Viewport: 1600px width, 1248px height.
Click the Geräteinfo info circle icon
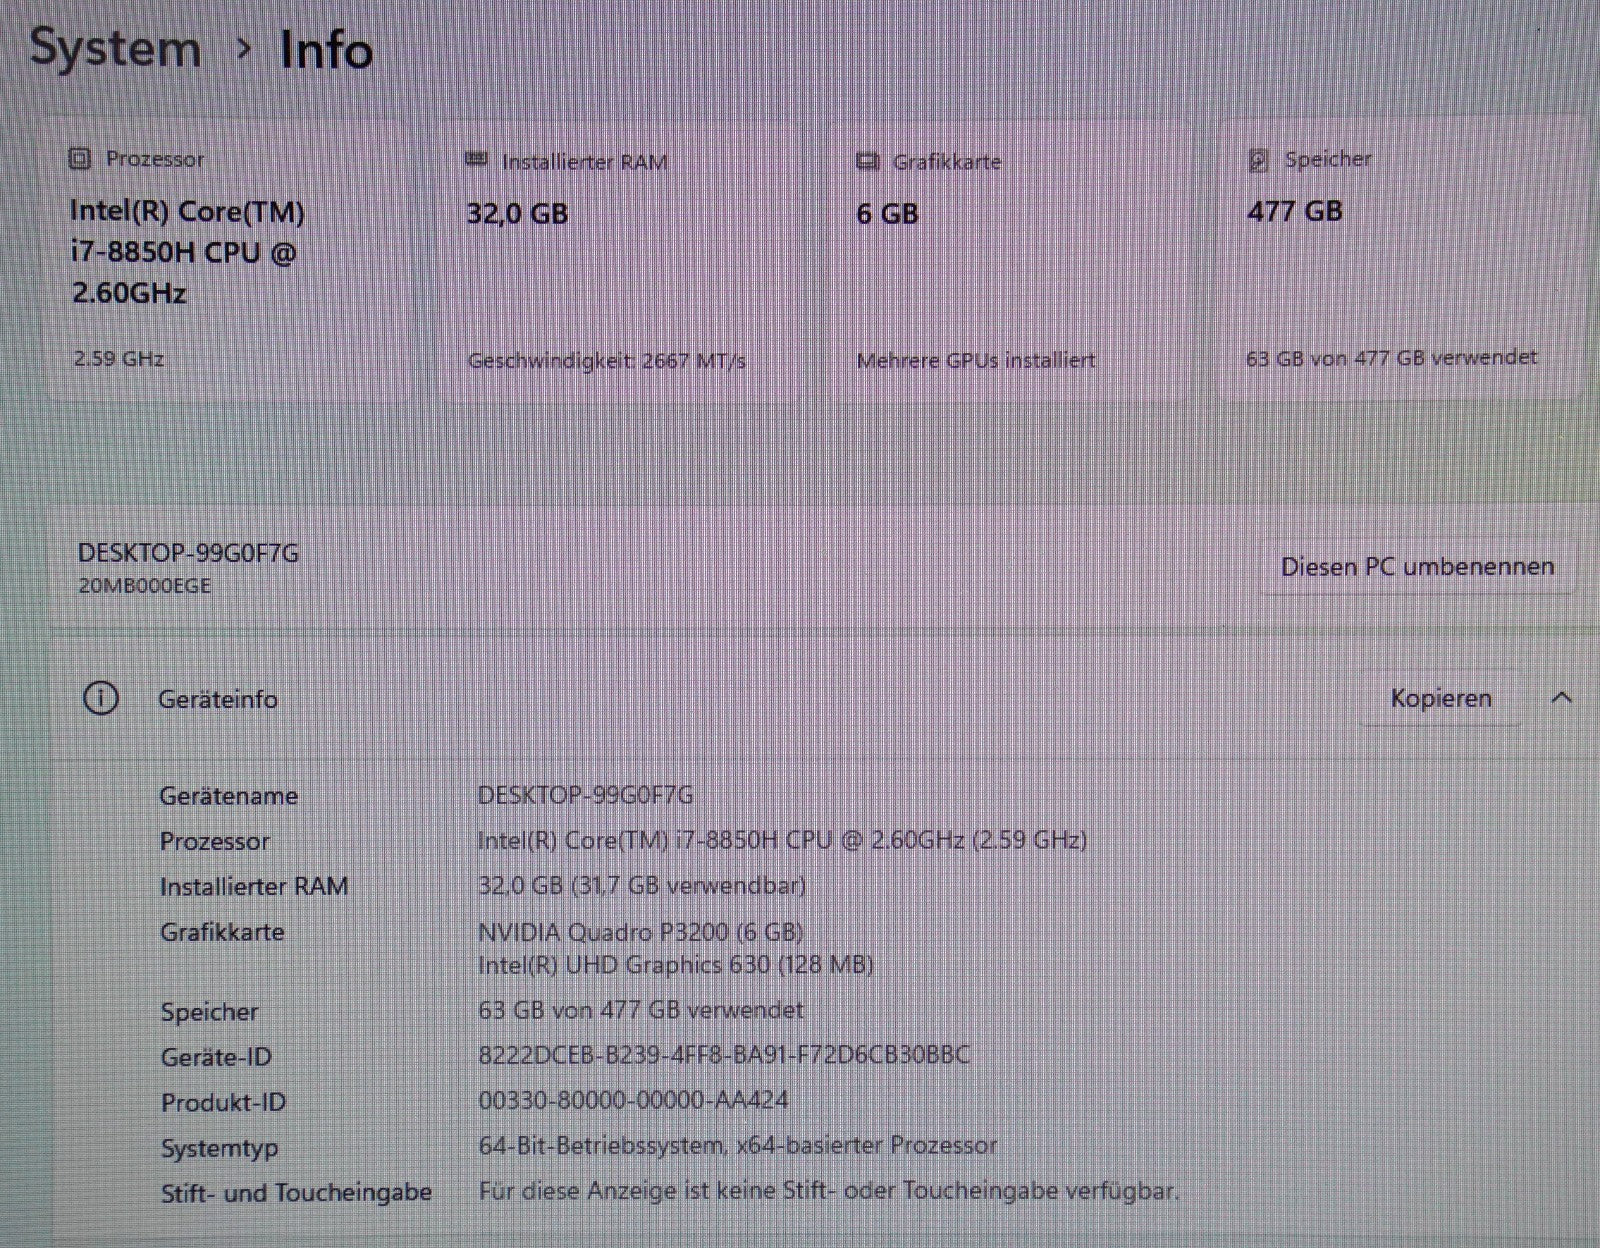(x=100, y=698)
